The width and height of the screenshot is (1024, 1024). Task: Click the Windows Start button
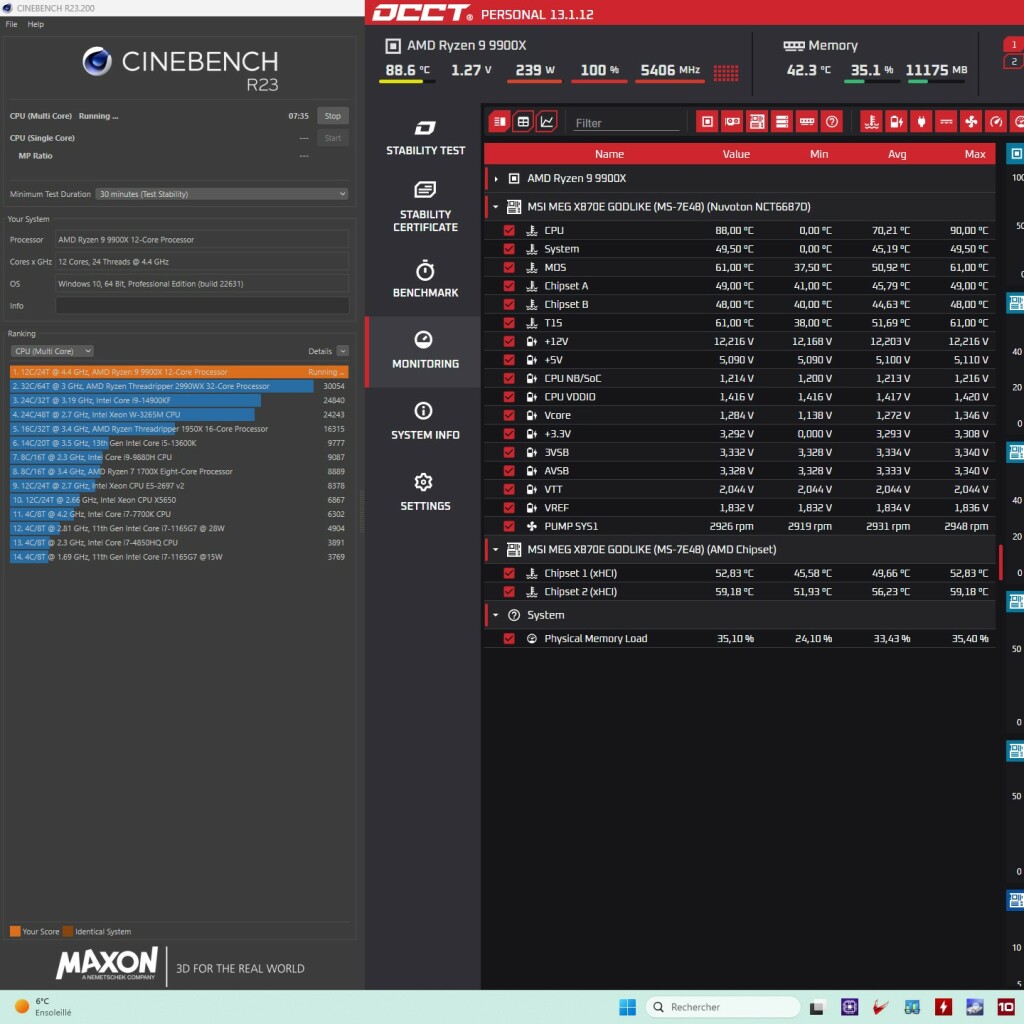(628, 1007)
